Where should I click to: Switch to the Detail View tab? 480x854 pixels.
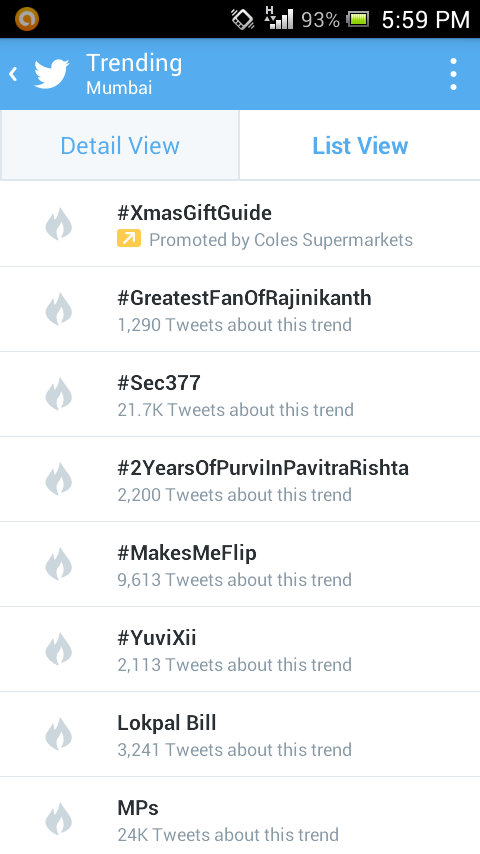[x=120, y=145]
